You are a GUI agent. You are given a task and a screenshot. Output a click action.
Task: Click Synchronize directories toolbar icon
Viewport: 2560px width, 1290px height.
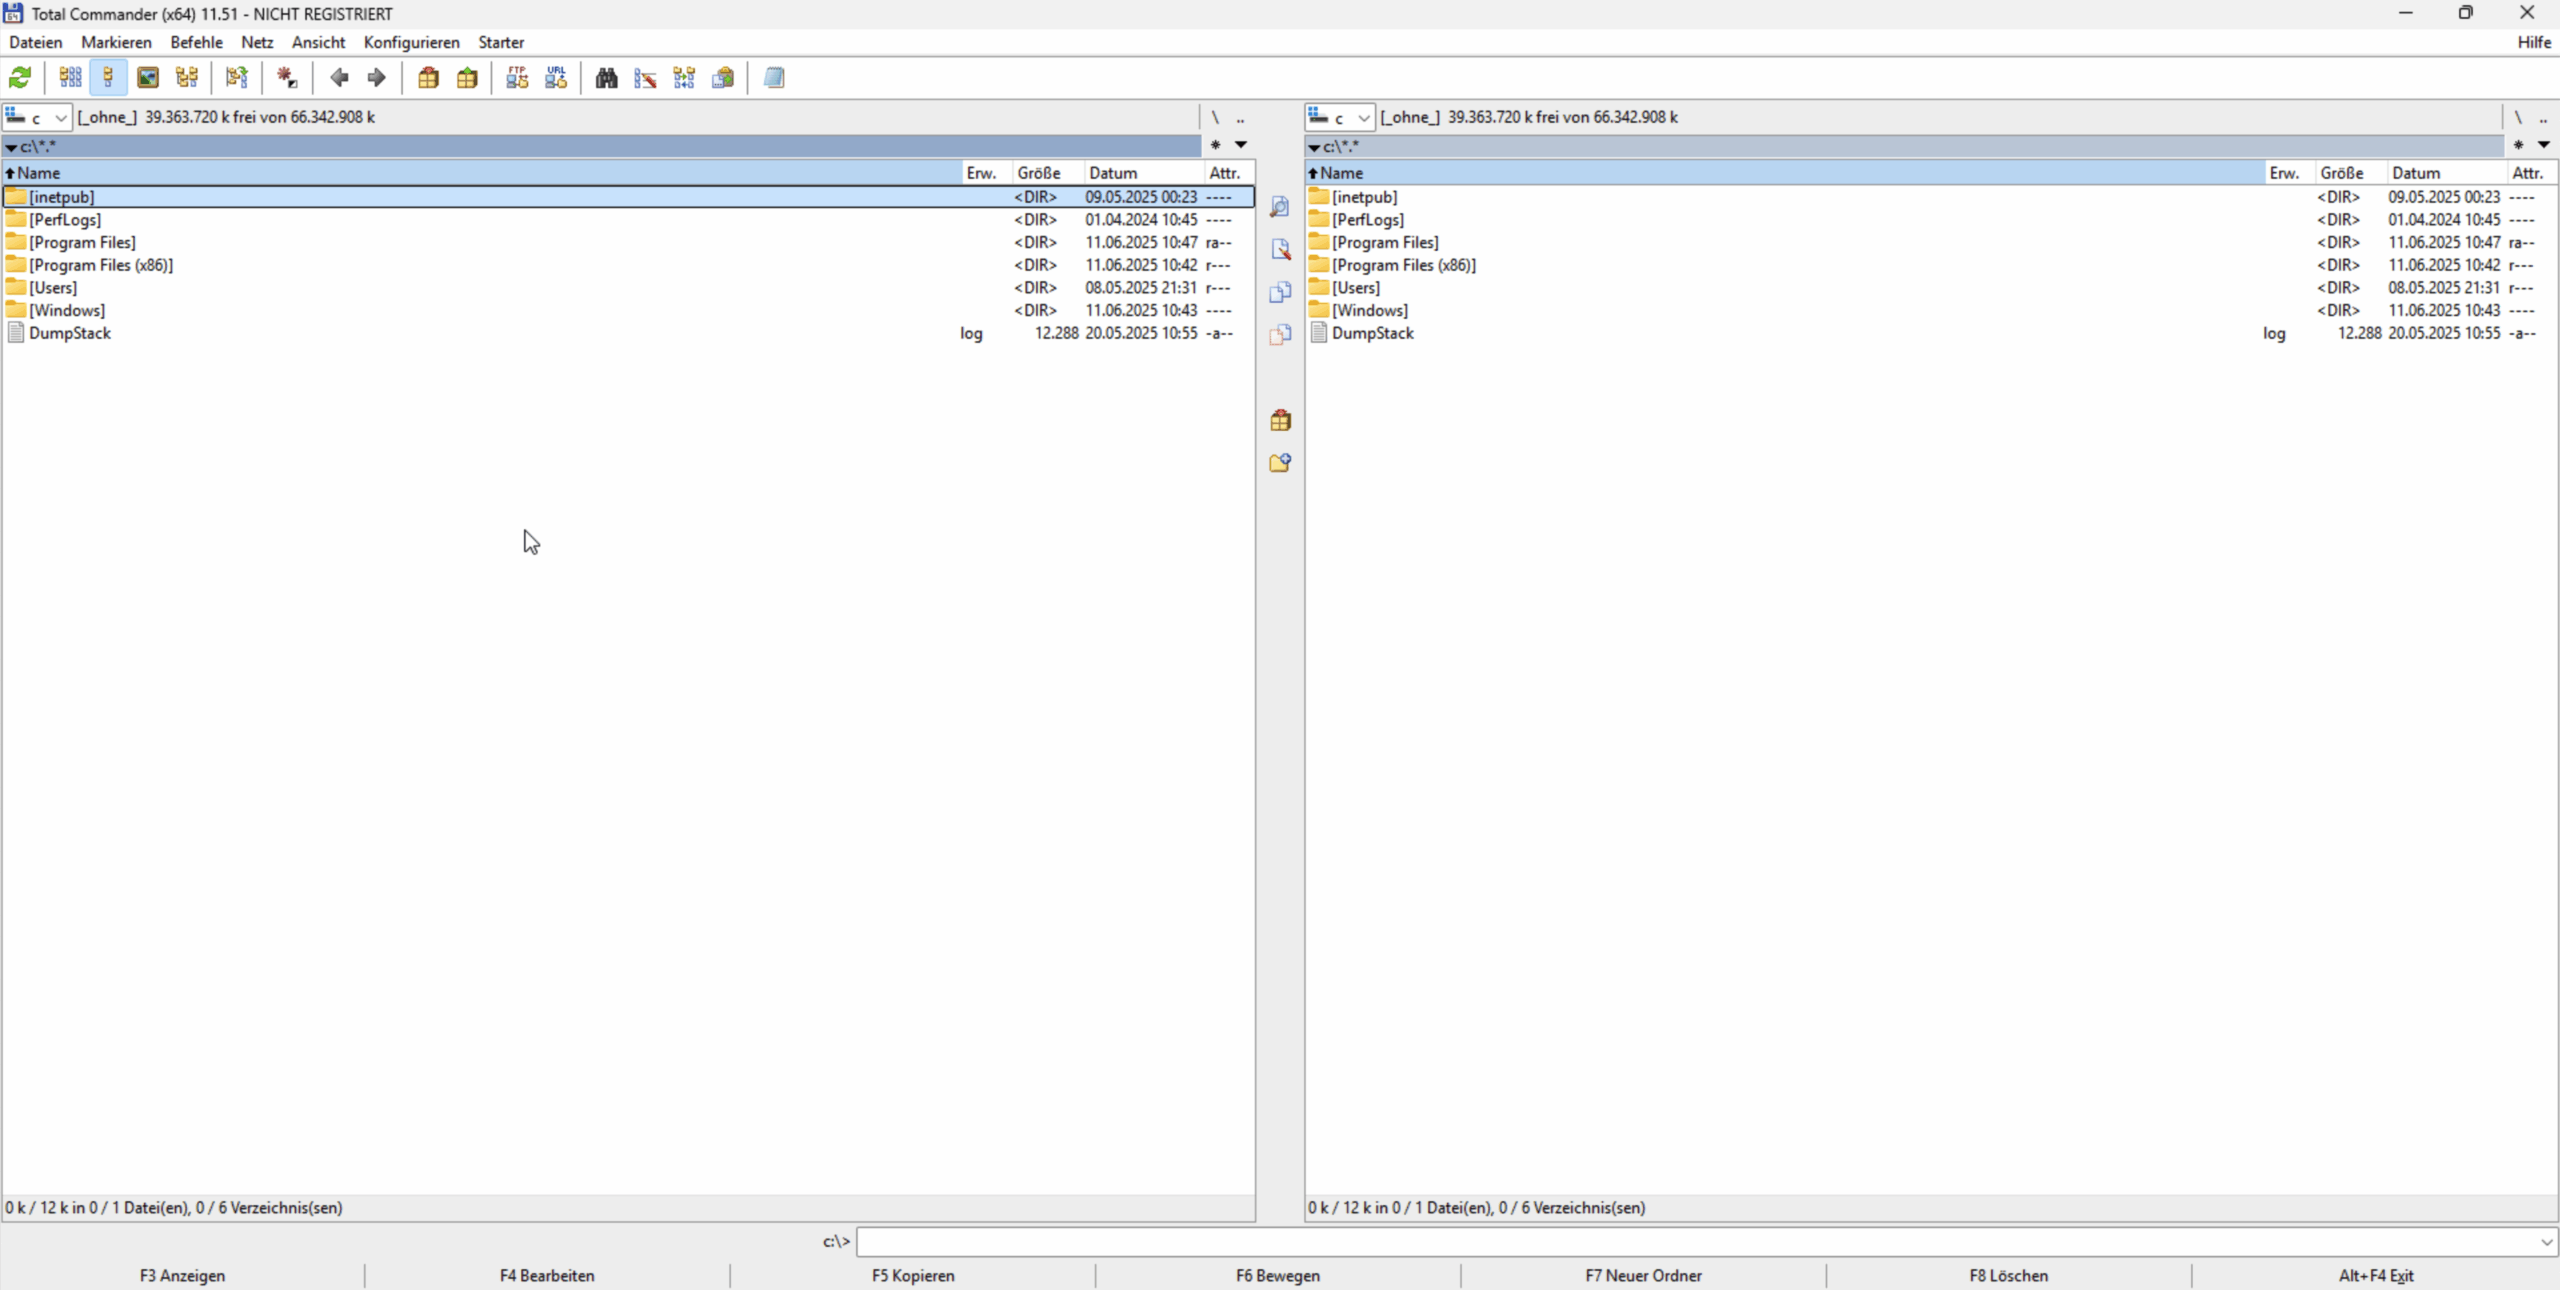pyautogui.click(x=684, y=78)
